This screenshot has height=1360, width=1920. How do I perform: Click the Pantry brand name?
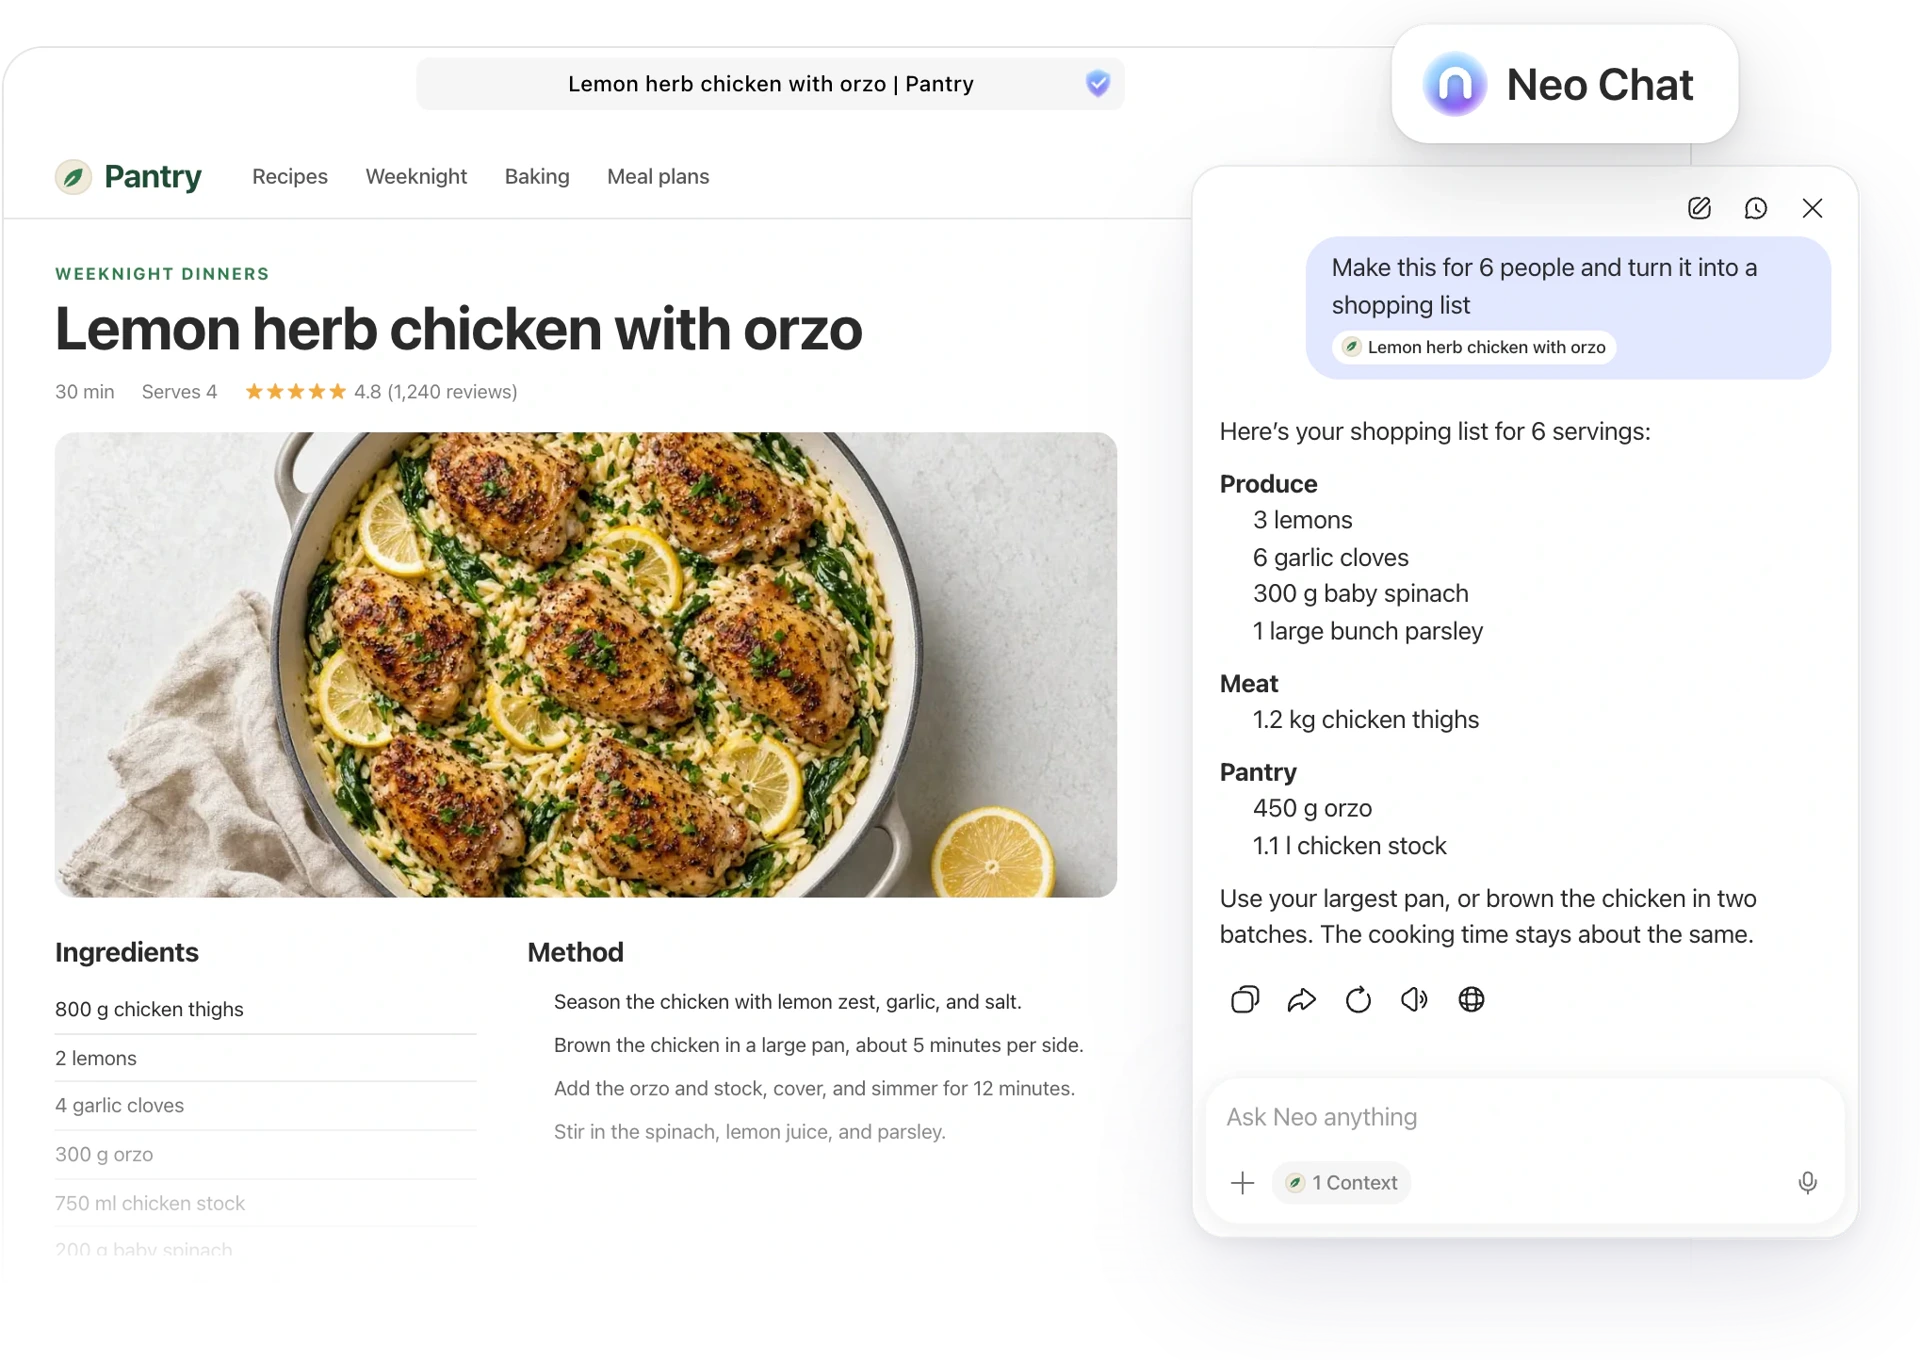tap(153, 177)
